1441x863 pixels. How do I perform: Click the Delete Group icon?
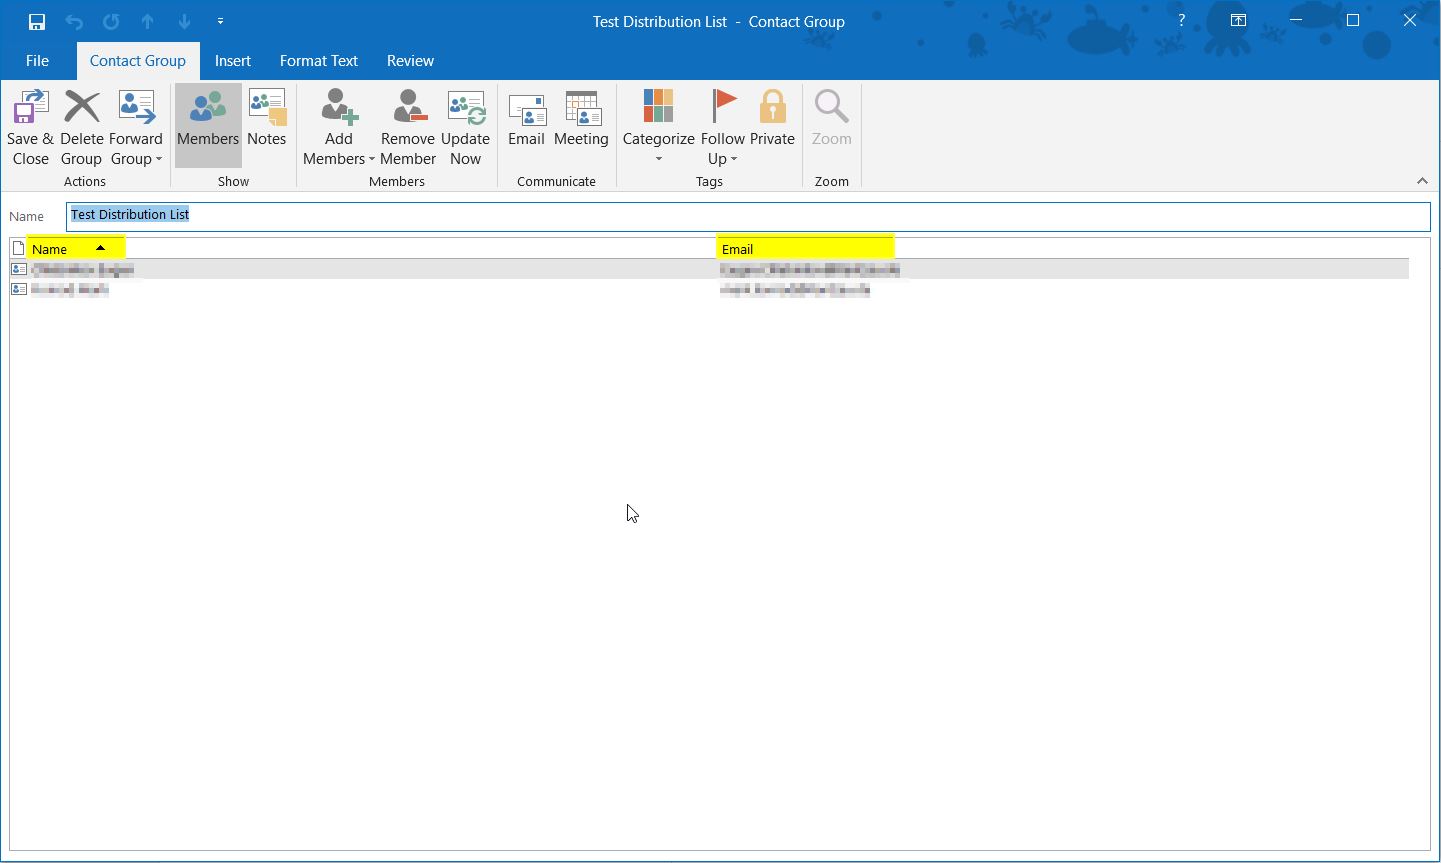81,125
